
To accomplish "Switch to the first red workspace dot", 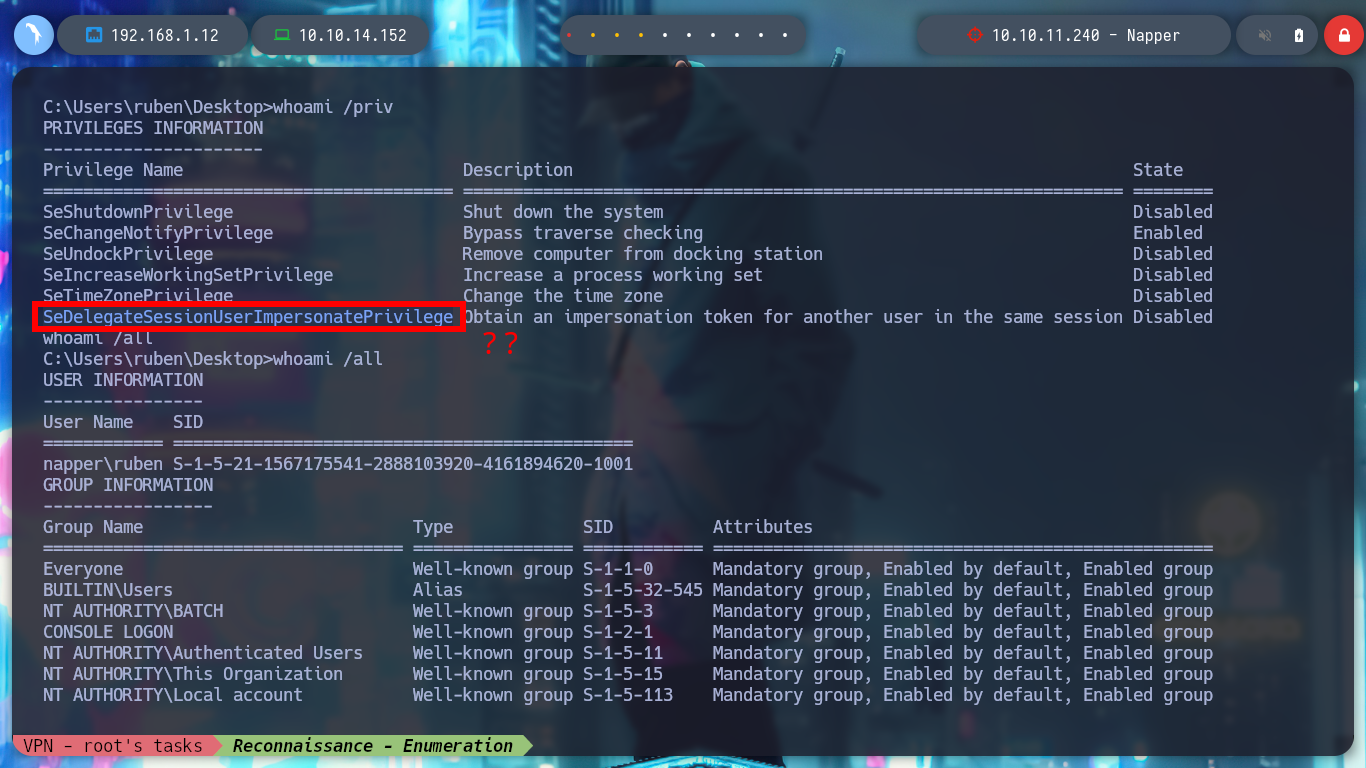I will pyautogui.click(x=569, y=36).
